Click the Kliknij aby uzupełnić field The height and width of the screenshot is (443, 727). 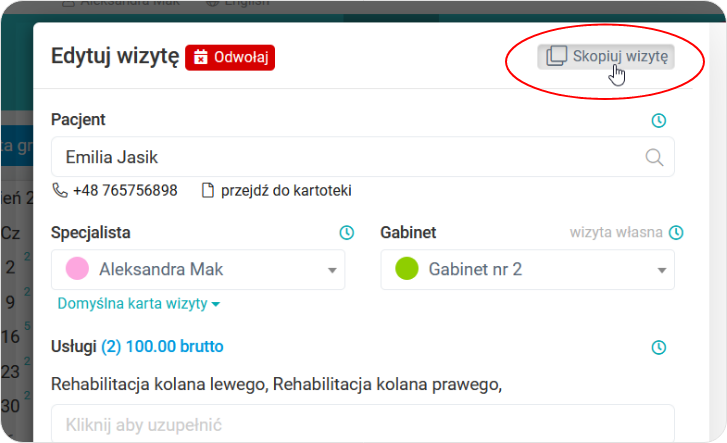click(x=363, y=424)
